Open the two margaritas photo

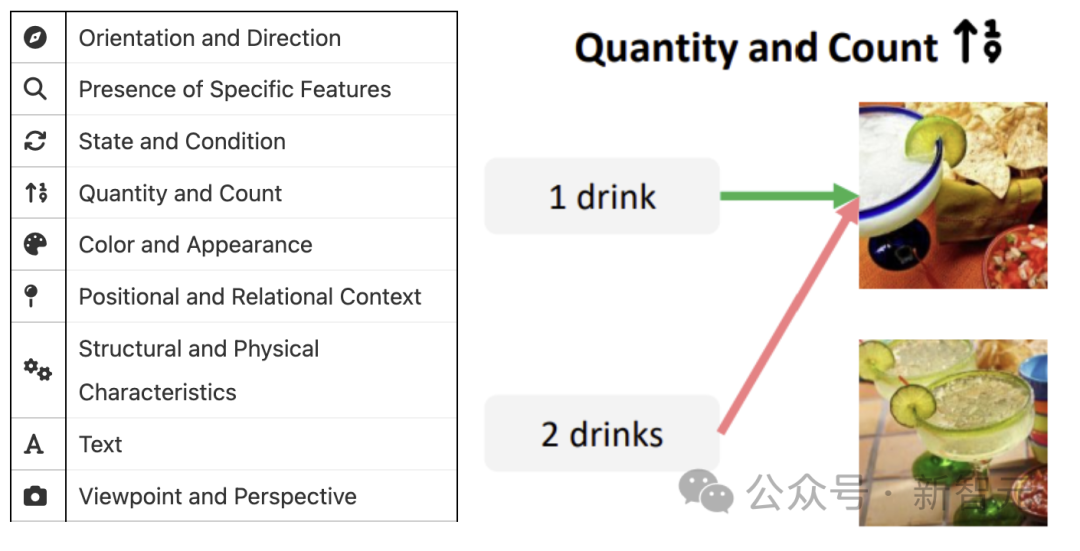coord(953,432)
